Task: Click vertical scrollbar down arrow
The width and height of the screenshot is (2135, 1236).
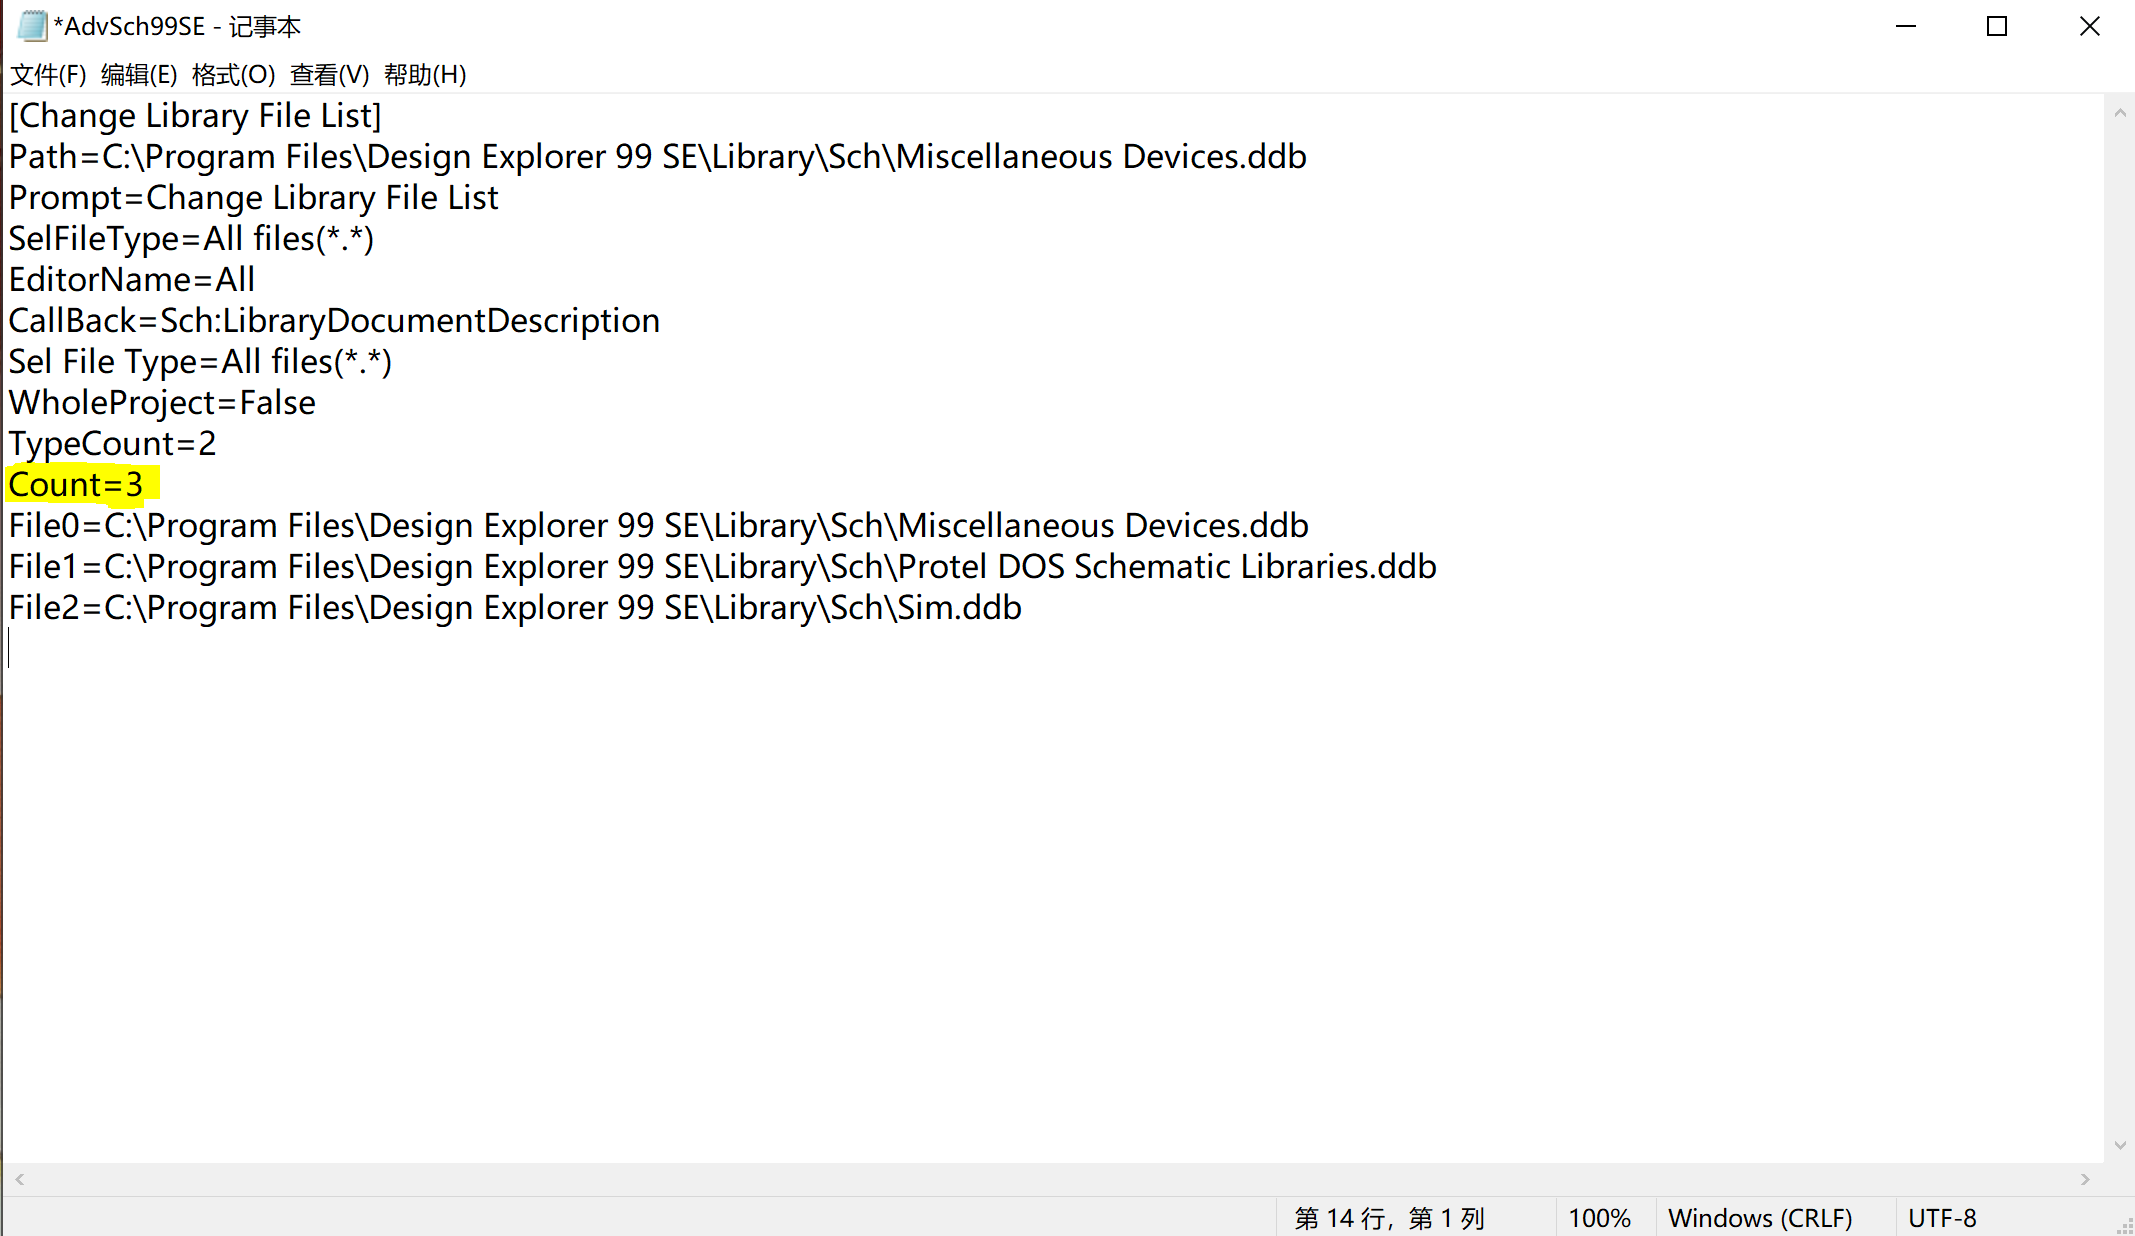Action: pos(2119,1146)
